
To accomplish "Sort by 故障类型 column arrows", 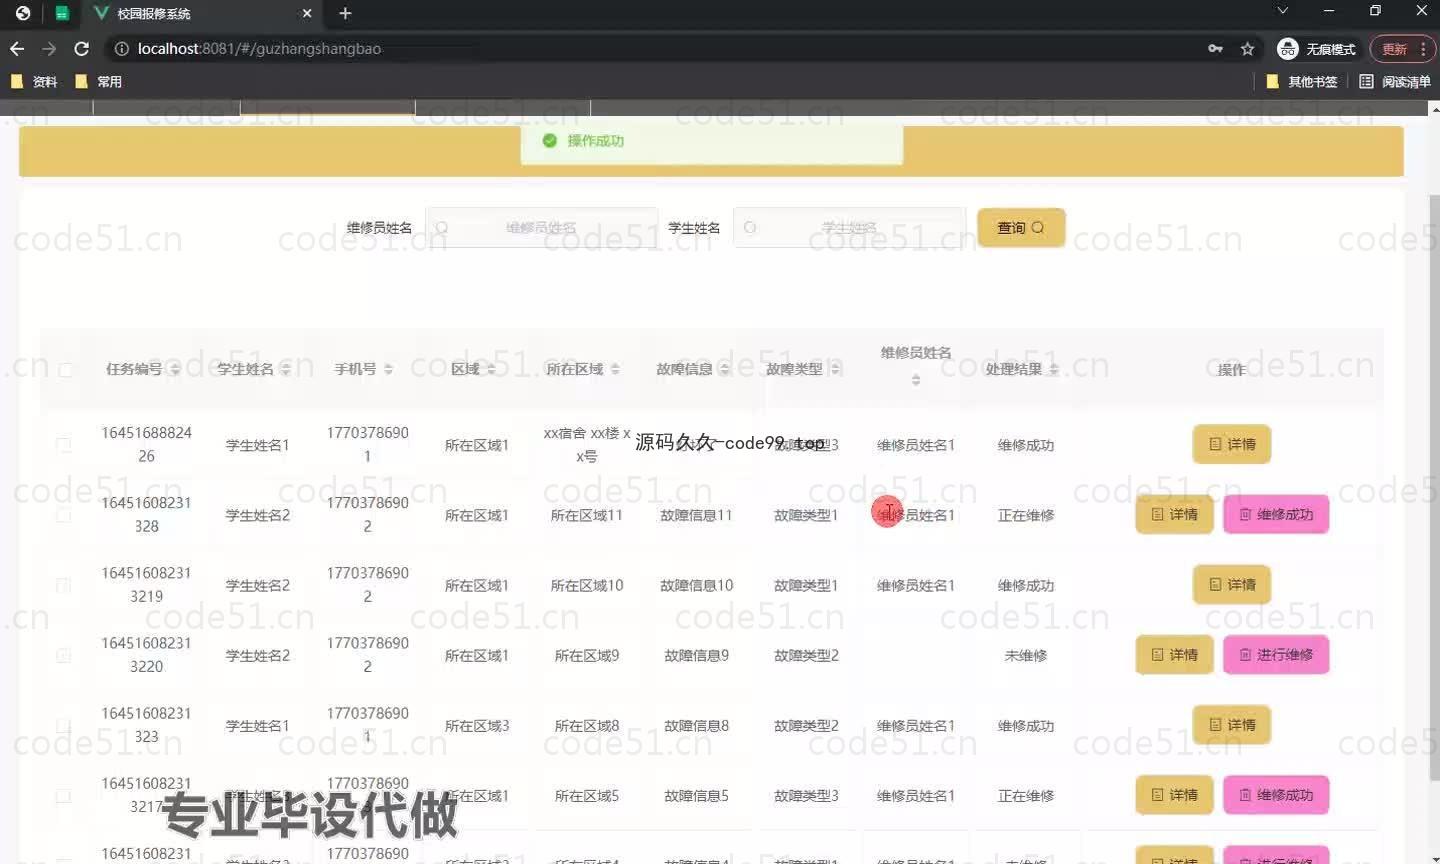I will pos(835,369).
